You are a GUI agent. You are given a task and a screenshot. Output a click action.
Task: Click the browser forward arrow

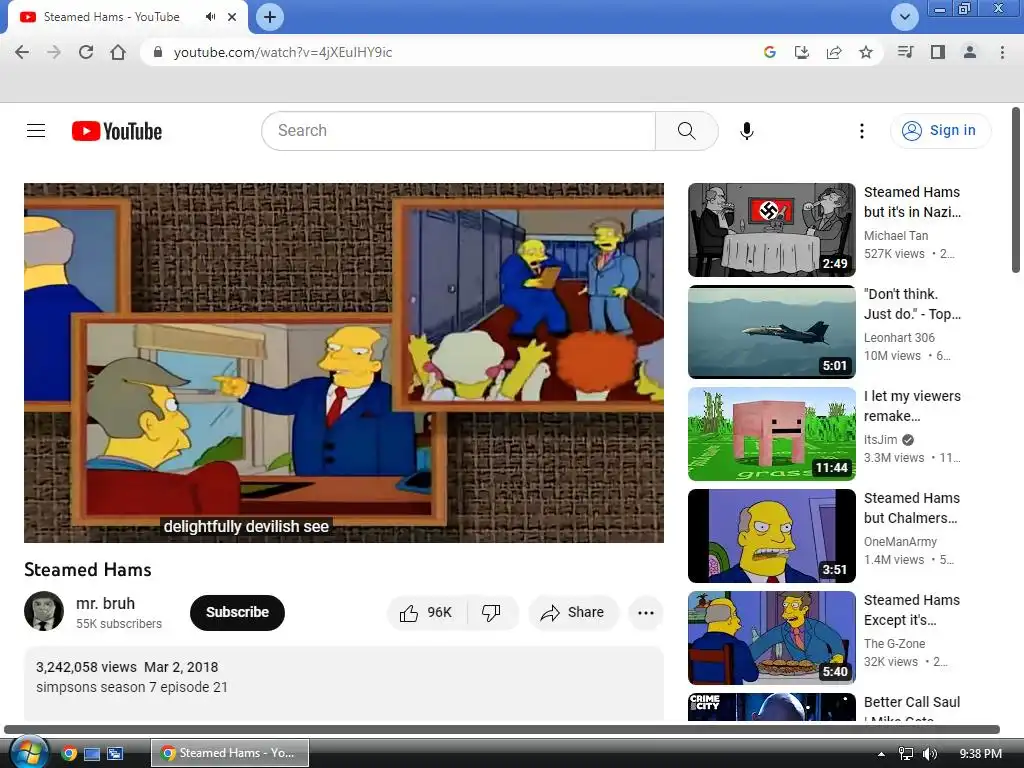[x=54, y=52]
